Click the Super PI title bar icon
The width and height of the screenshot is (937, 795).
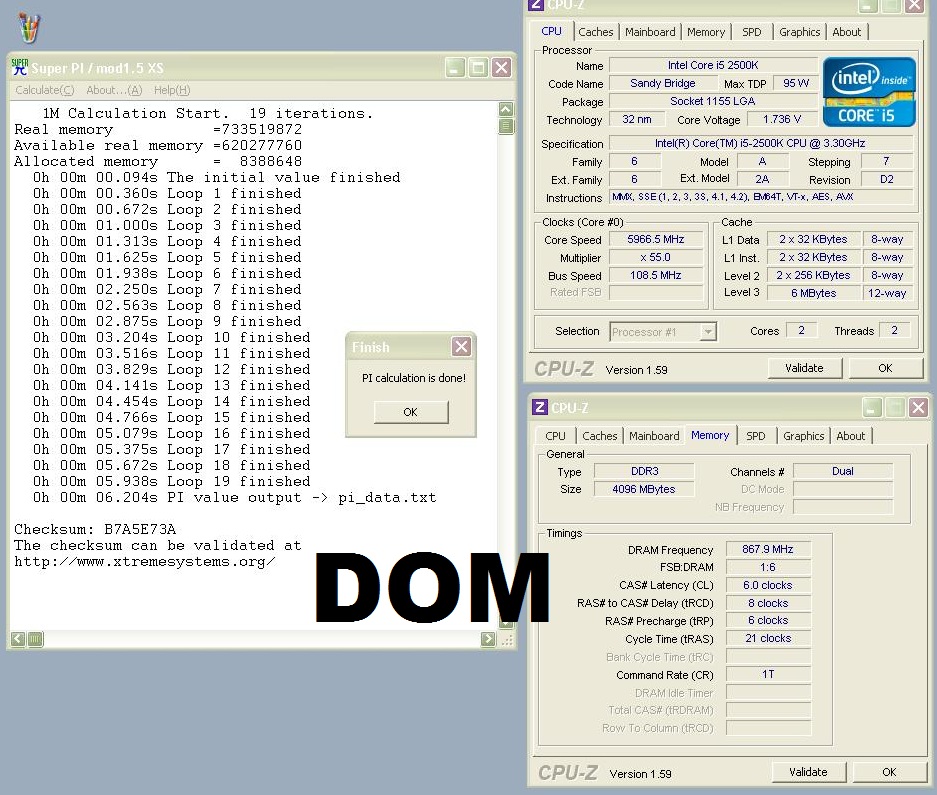click(19, 67)
